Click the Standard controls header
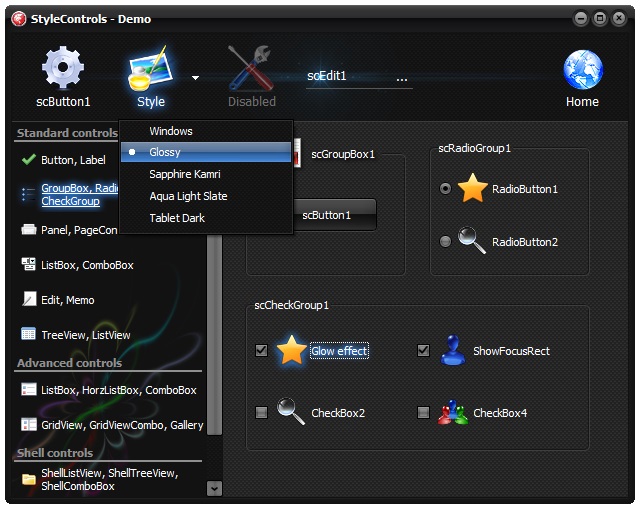 (x=67, y=133)
